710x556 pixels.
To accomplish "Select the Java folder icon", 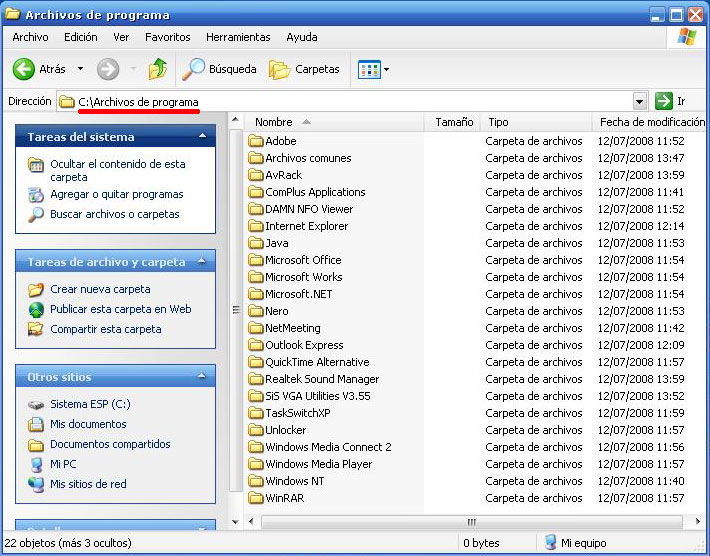I will [x=256, y=243].
